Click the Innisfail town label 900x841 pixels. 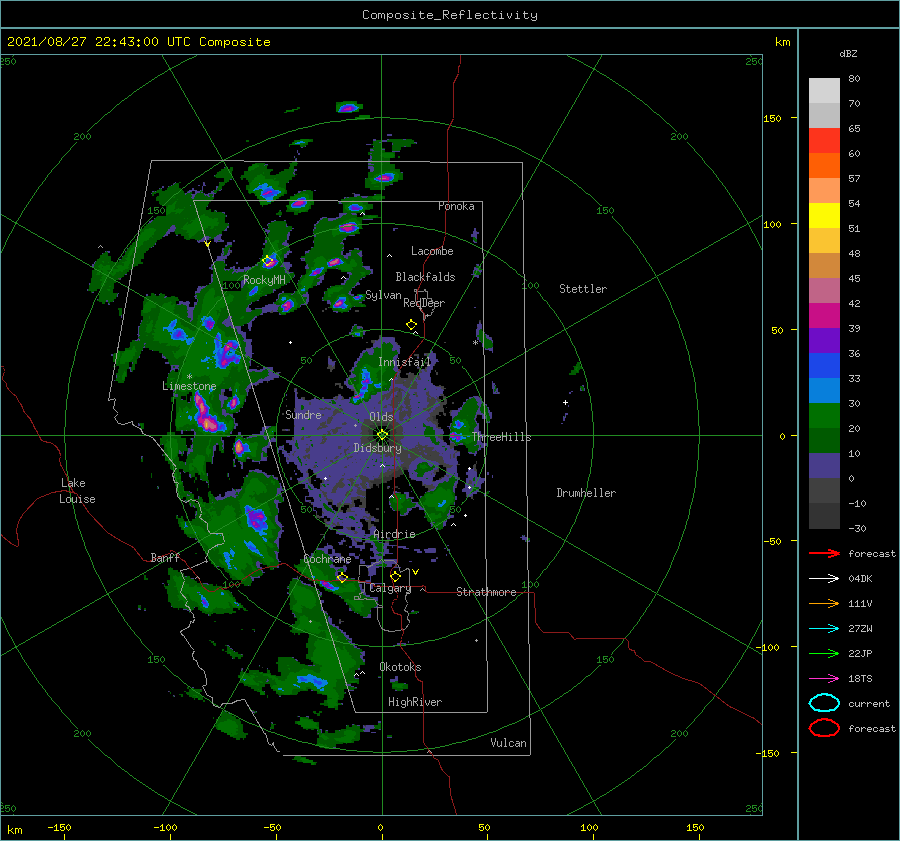tap(404, 362)
